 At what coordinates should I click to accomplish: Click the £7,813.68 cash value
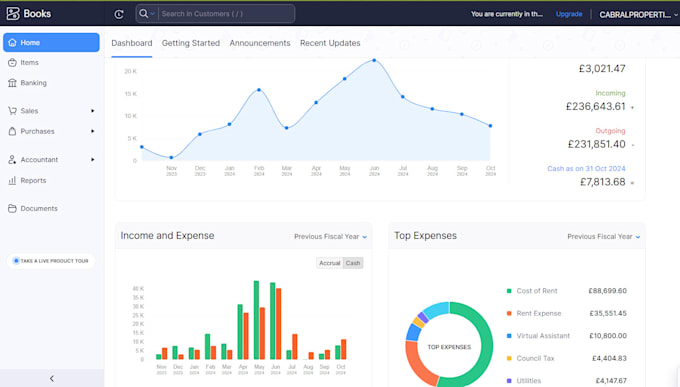point(603,182)
